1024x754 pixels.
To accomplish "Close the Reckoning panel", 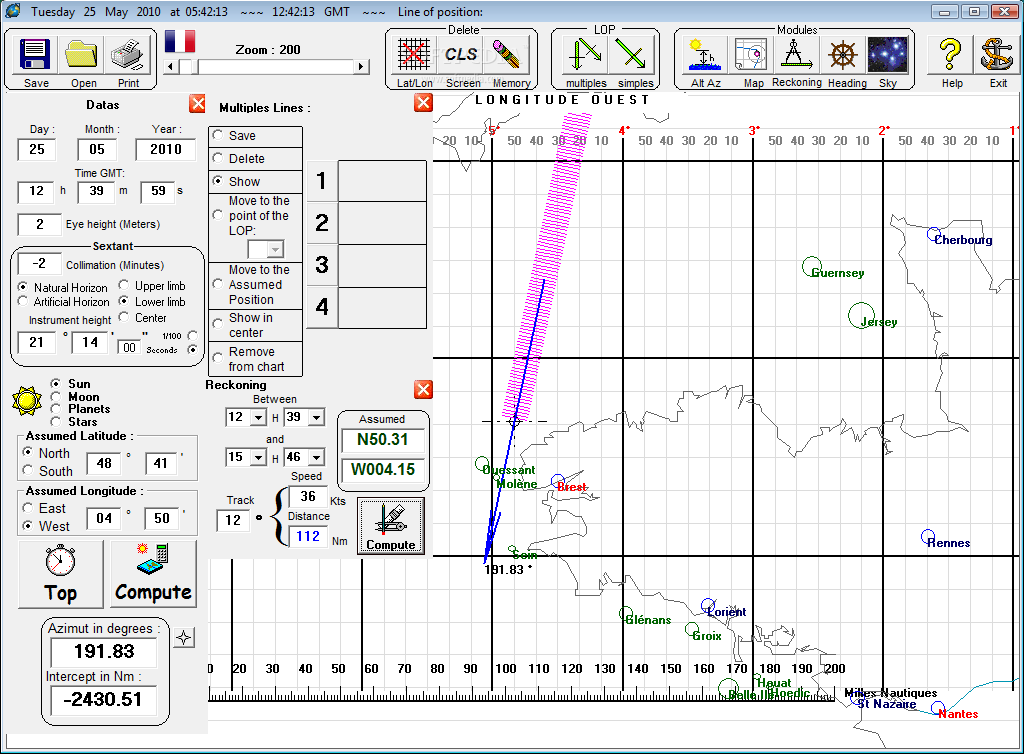I will click(x=423, y=390).
